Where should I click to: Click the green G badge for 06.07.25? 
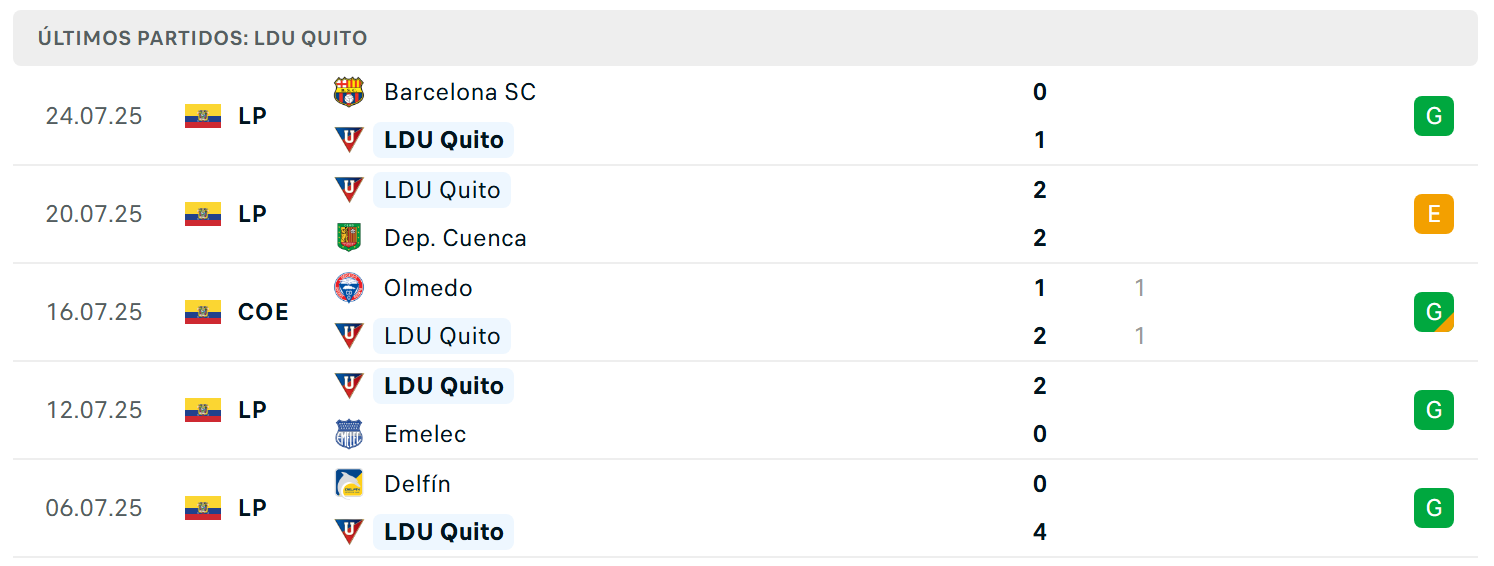[x=1434, y=508]
